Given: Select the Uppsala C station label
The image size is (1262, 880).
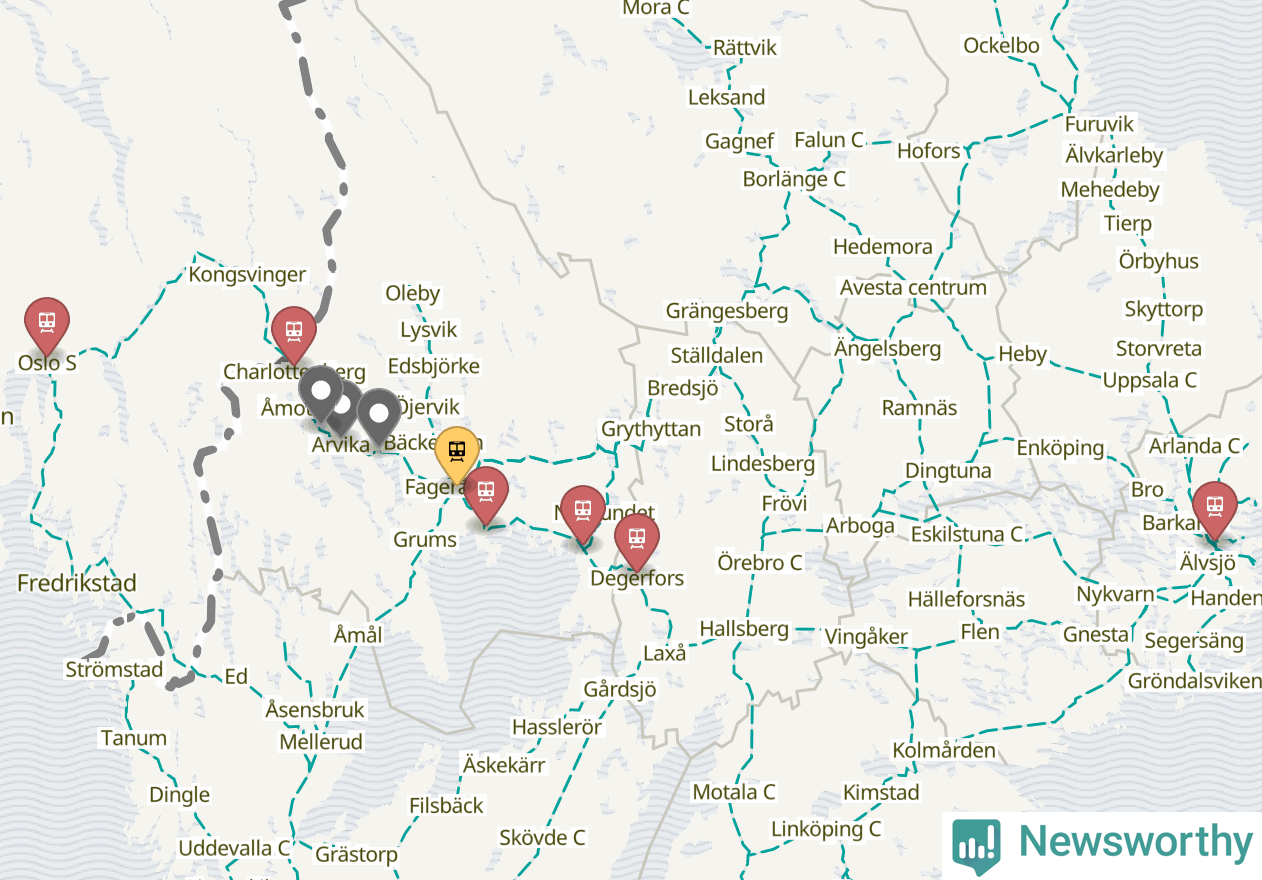Looking at the screenshot, I should click(1150, 380).
